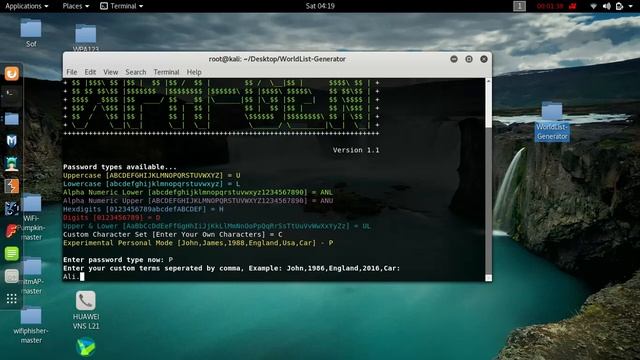
Task: Click the terminal title bar text
Action: (x=277, y=59)
